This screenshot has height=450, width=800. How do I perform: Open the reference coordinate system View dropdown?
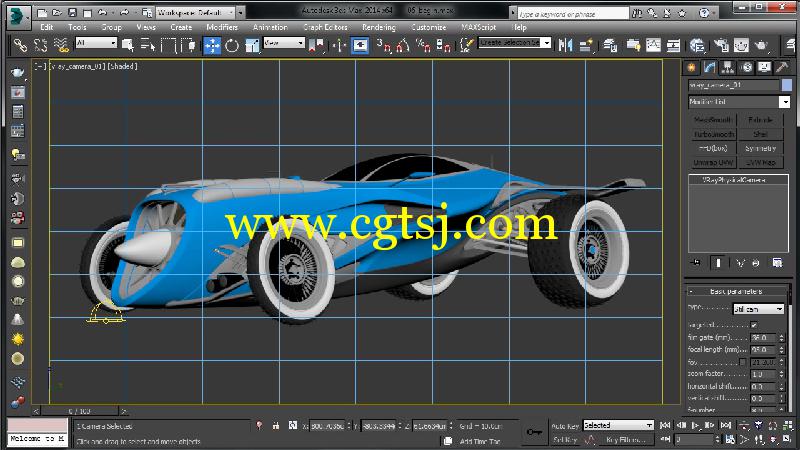(x=284, y=43)
